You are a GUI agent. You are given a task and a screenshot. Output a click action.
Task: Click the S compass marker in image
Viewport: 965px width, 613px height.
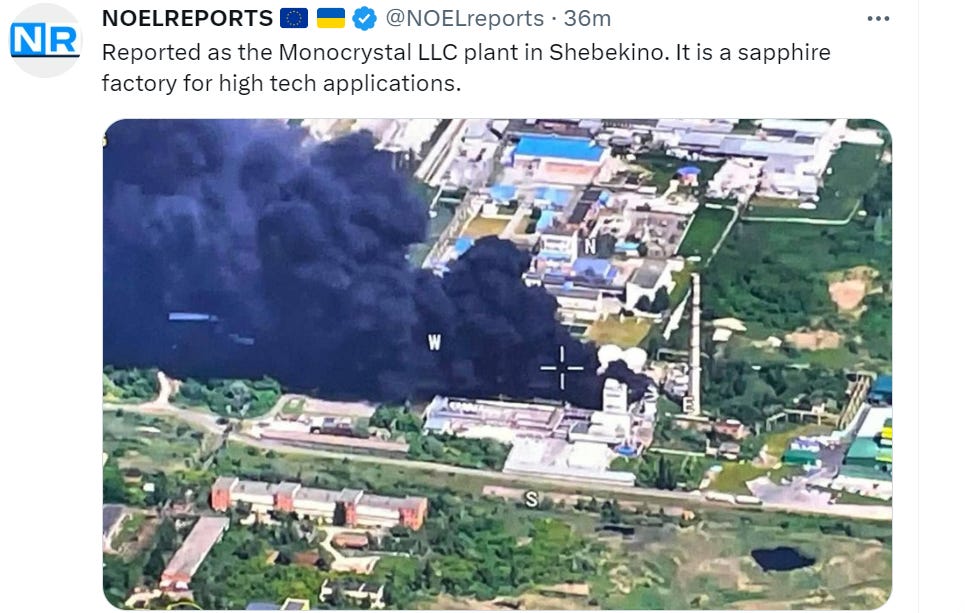tap(531, 499)
